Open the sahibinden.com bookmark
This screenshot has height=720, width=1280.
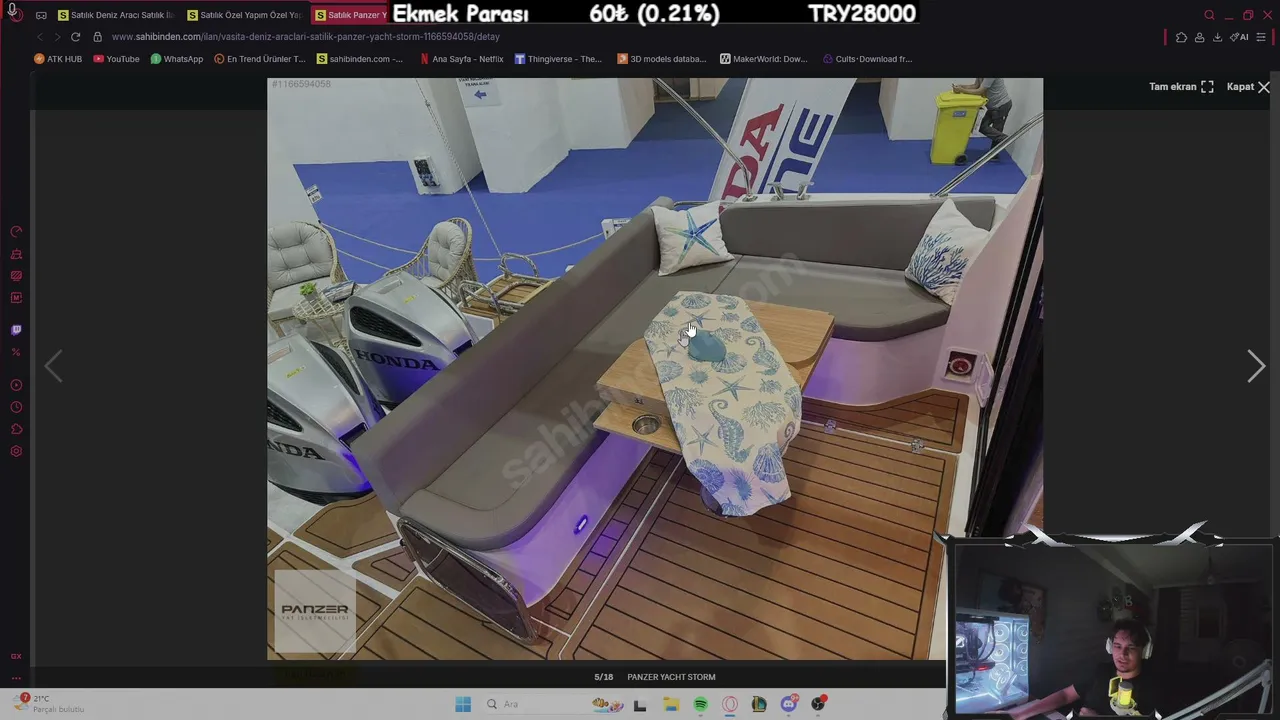tap(360, 59)
